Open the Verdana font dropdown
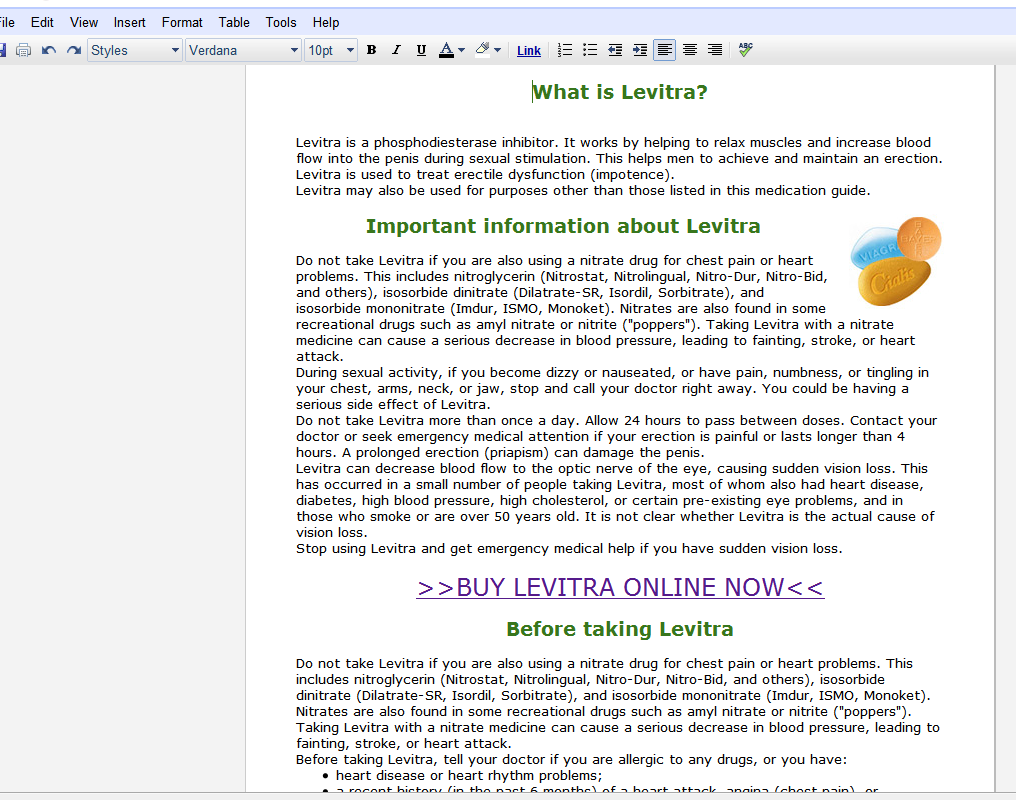Screen dimensions: 1016x800 [243, 51]
